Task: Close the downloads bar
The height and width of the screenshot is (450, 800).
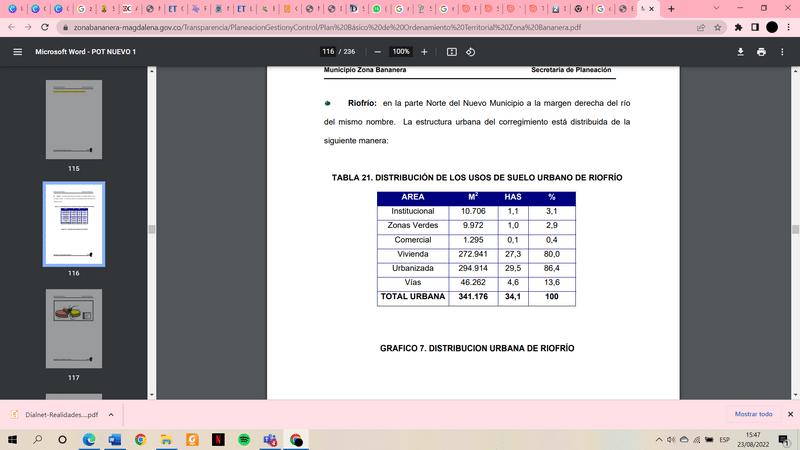Action: click(790, 414)
